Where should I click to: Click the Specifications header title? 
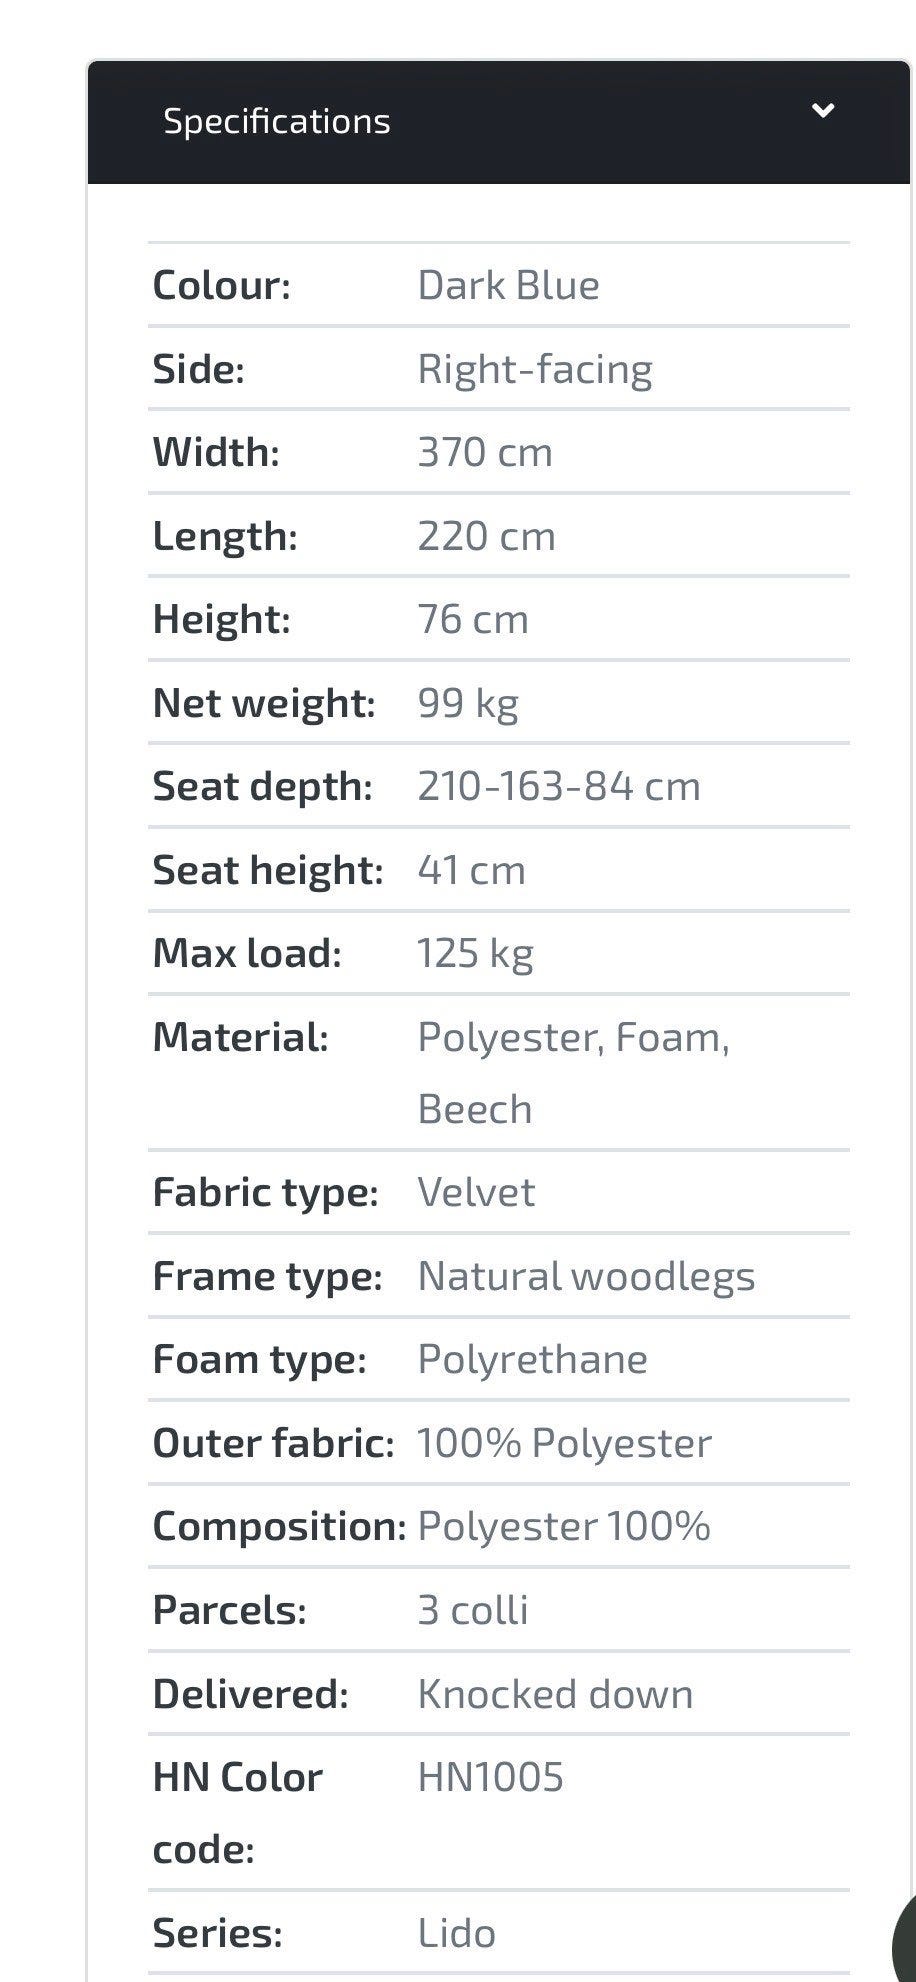(276, 122)
